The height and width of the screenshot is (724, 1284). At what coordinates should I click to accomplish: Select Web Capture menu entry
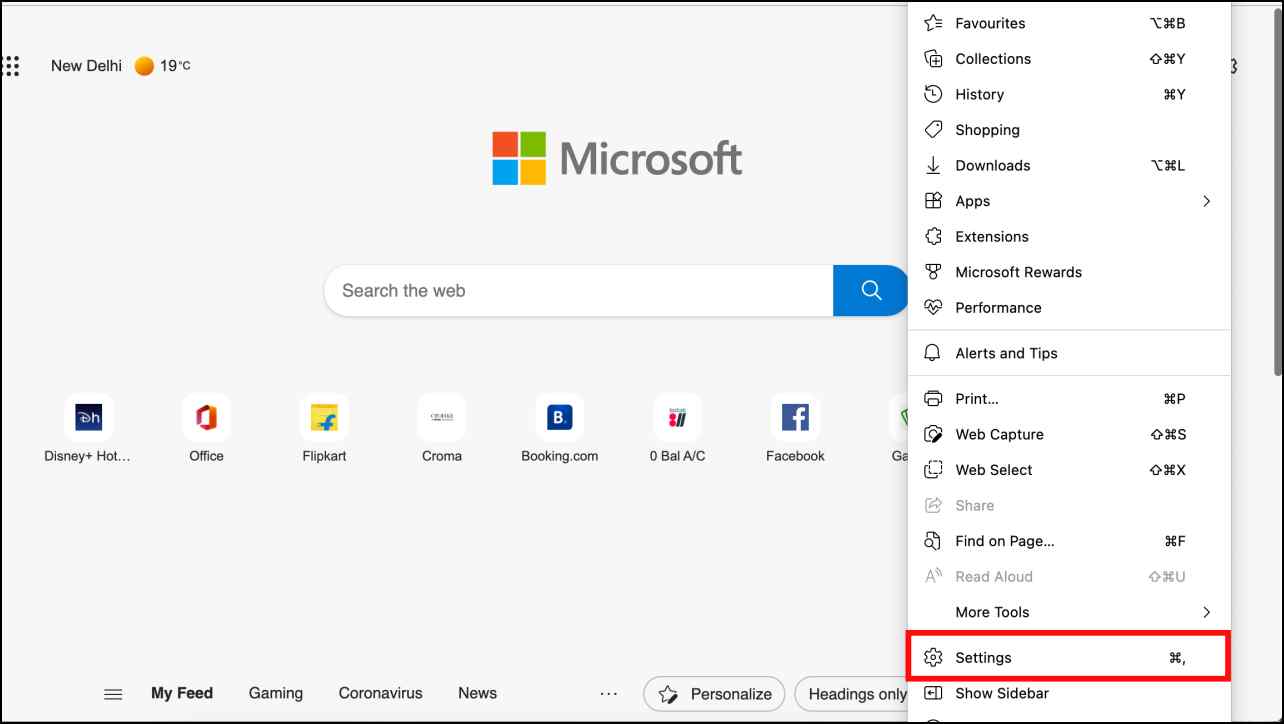(1069, 434)
